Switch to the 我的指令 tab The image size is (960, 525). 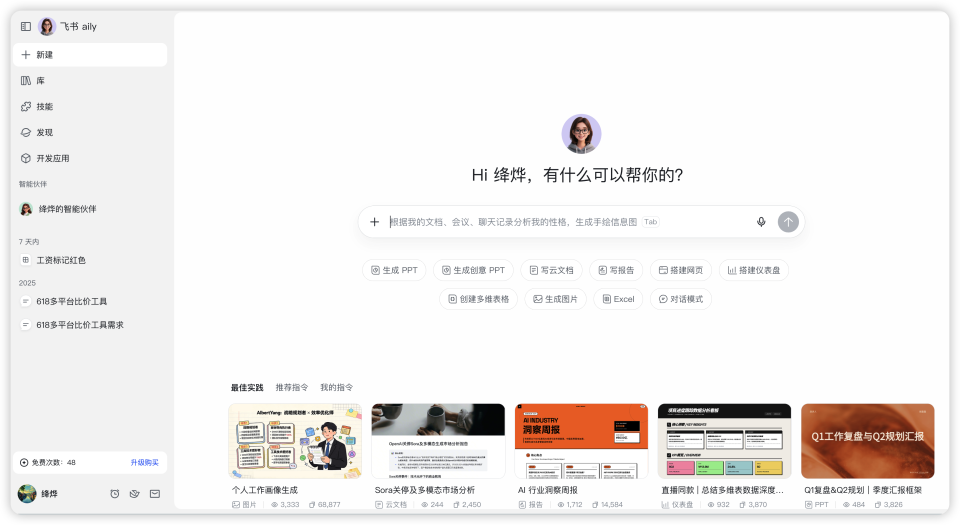click(x=337, y=387)
